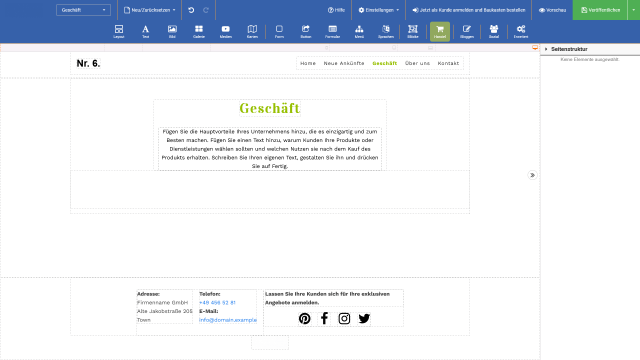This screenshot has width=640, height=360.
Task: Open the Bloggen tool
Action: tap(467, 31)
